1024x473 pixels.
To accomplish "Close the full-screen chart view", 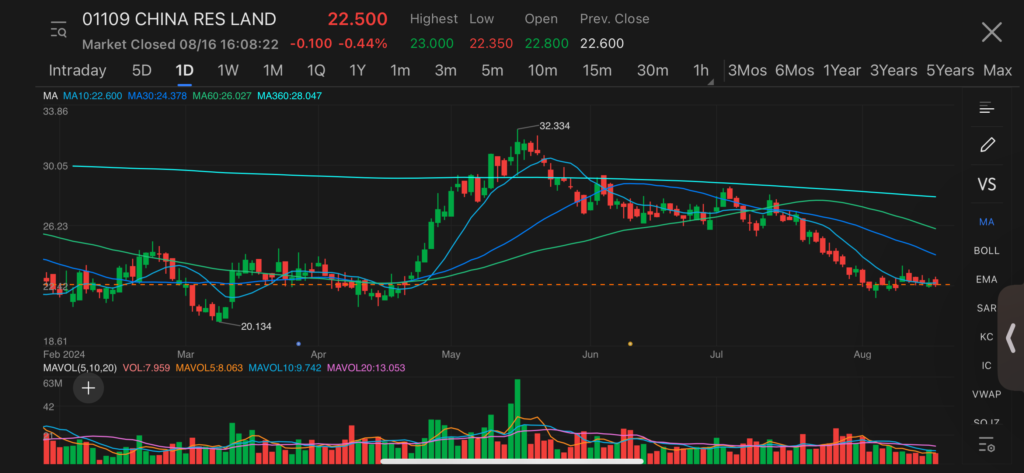I will (x=991, y=32).
